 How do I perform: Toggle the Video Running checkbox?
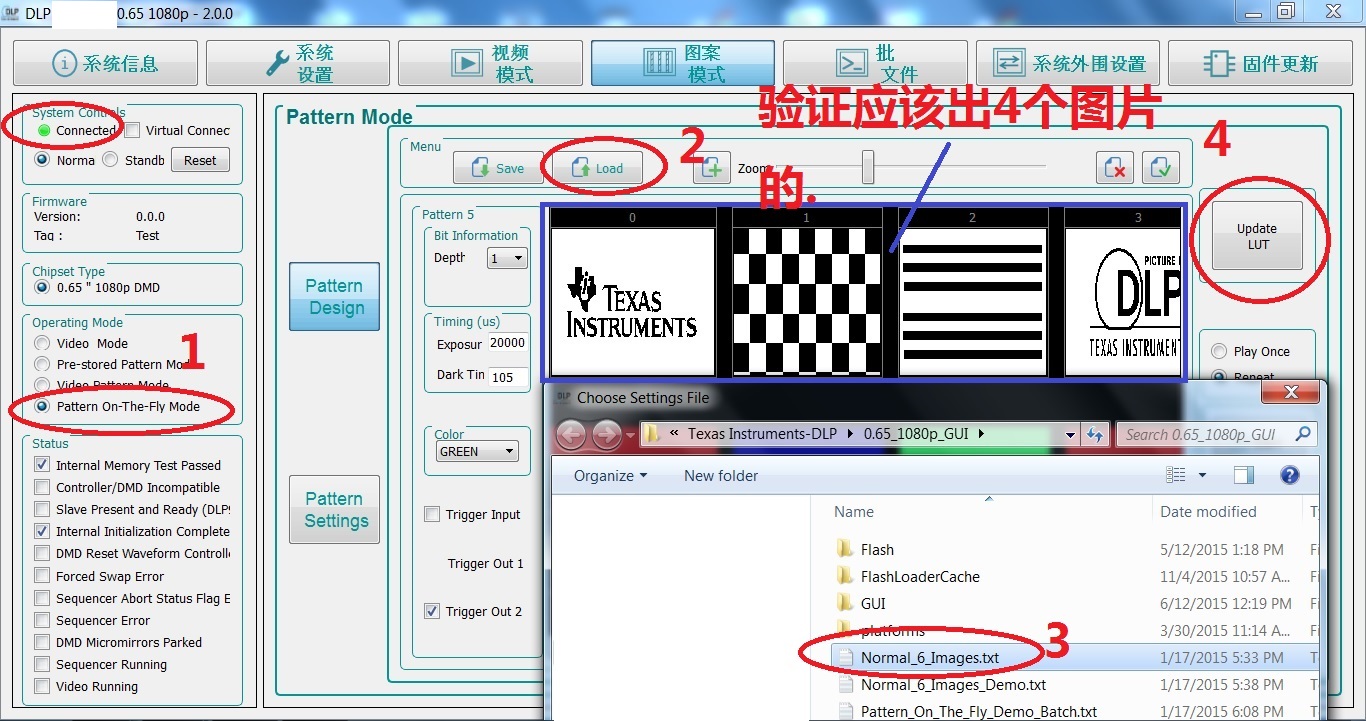point(42,686)
